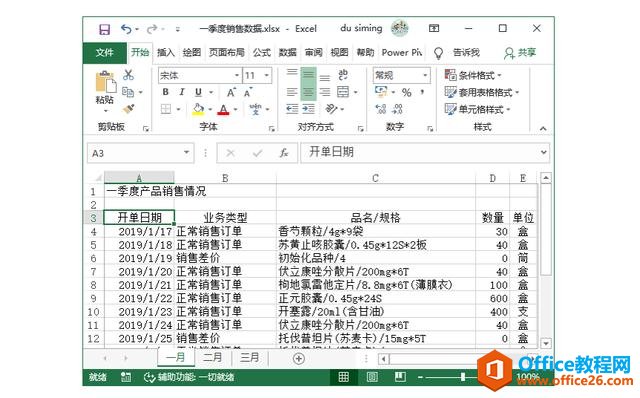640x398 pixels.
Task: Open 条件格式 conditional formatting menu
Action: 473,75
